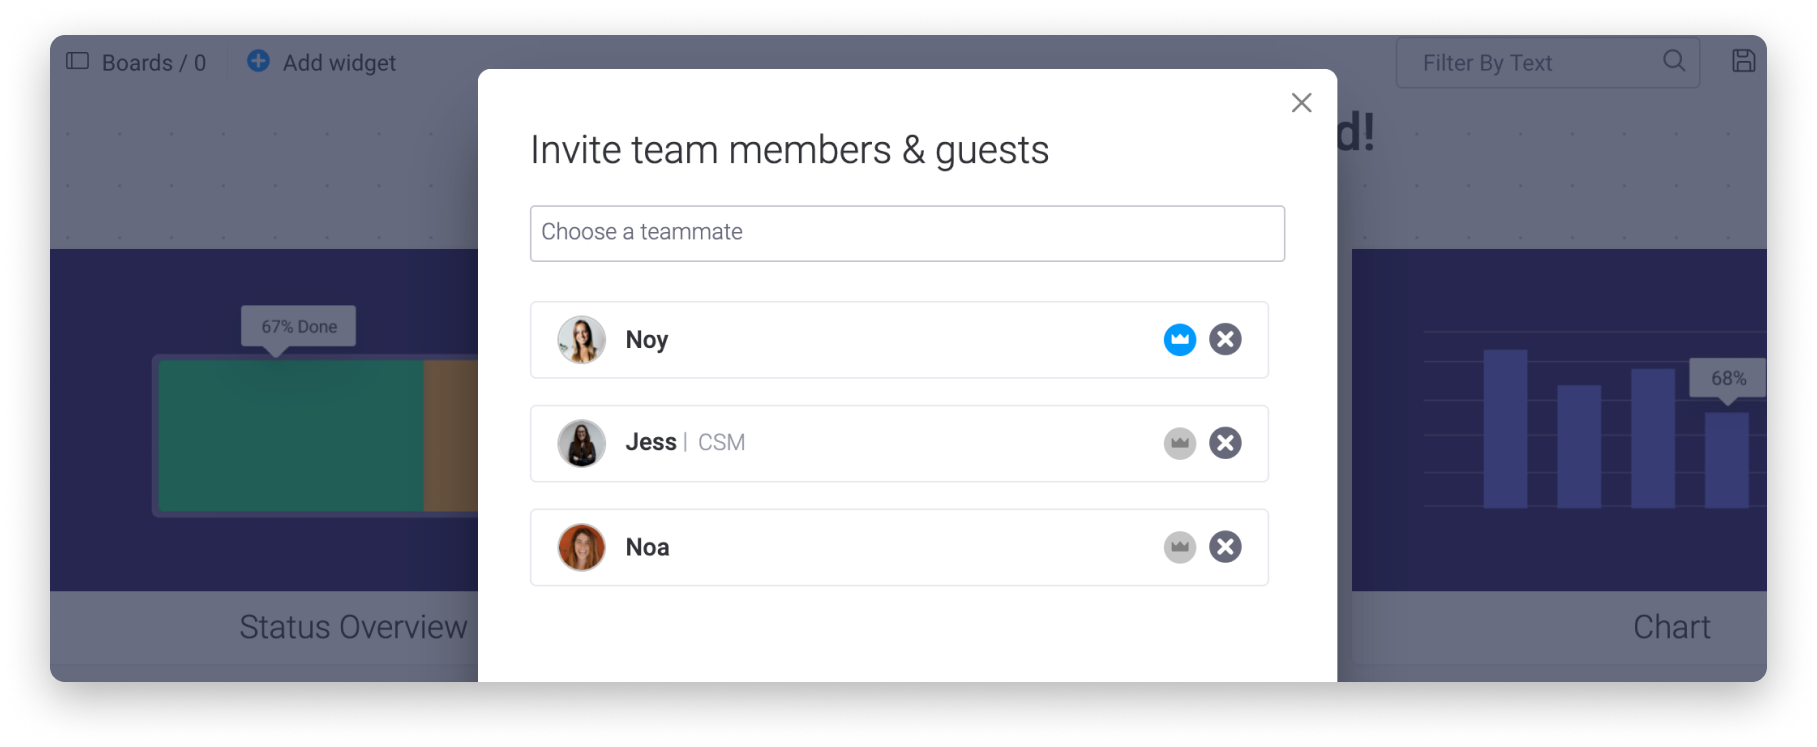Click the green segment of status bar
Viewport: 1817px width, 747px height.
(x=290, y=435)
